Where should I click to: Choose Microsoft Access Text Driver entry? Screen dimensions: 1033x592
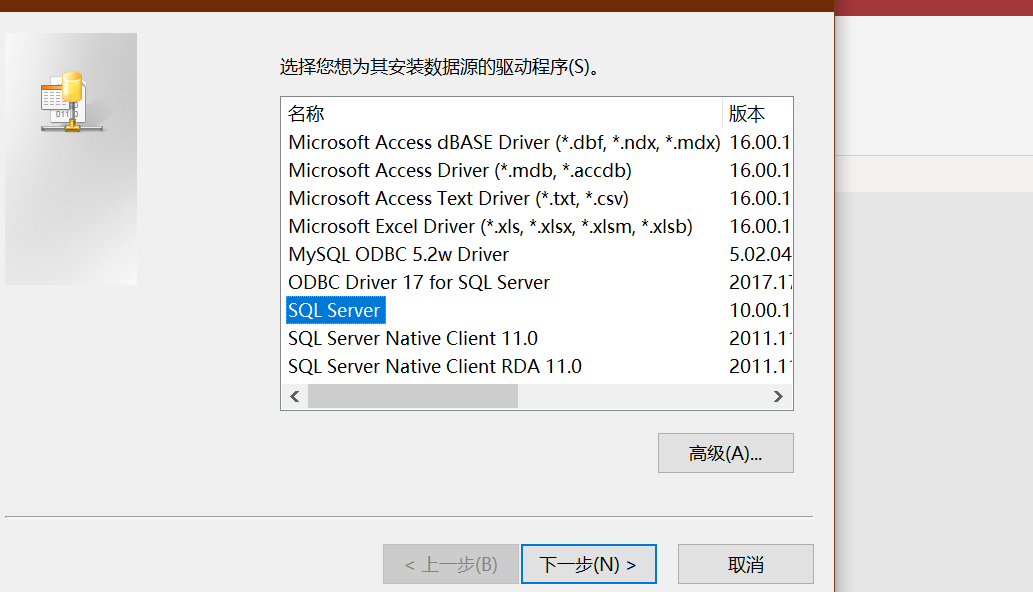[x=459, y=198]
